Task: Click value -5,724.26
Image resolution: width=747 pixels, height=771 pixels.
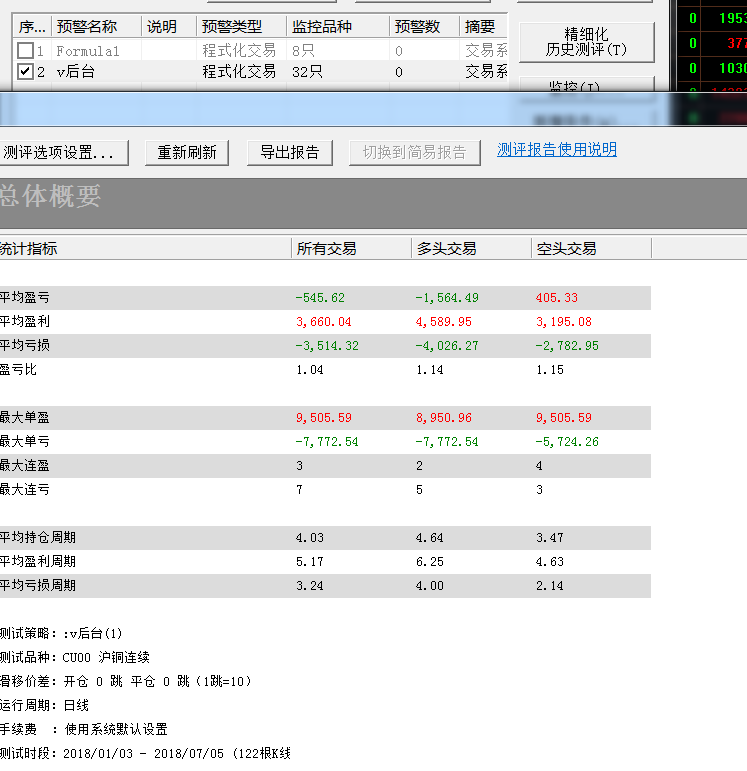Action: [567, 442]
